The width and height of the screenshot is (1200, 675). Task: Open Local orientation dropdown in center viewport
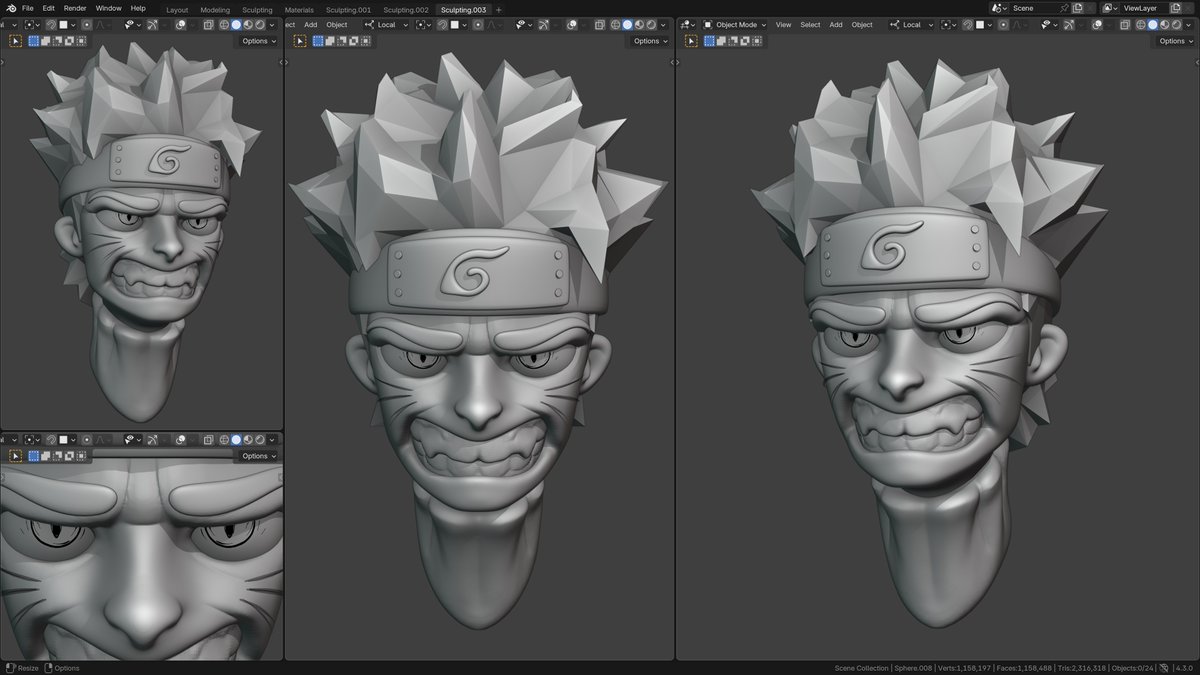(x=386, y=25)
